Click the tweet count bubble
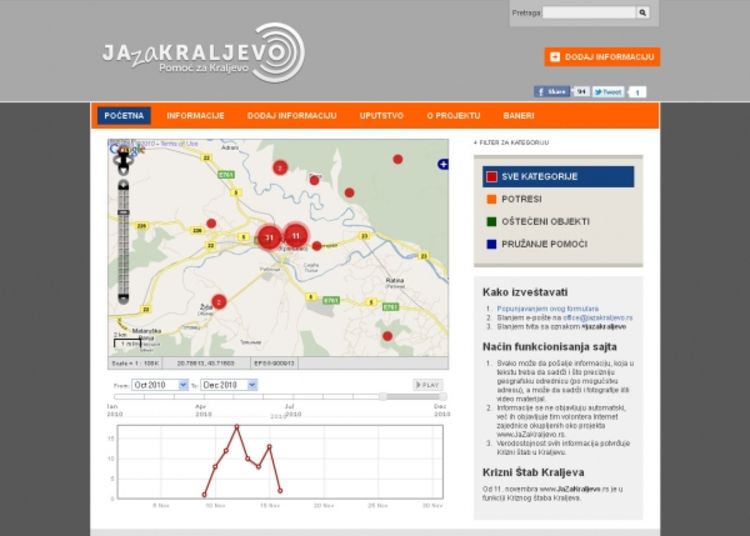 tap(637, 92)
